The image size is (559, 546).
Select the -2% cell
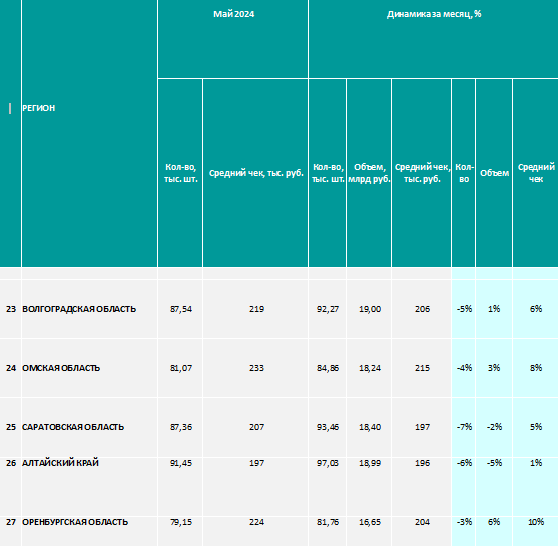pos(494,427)
